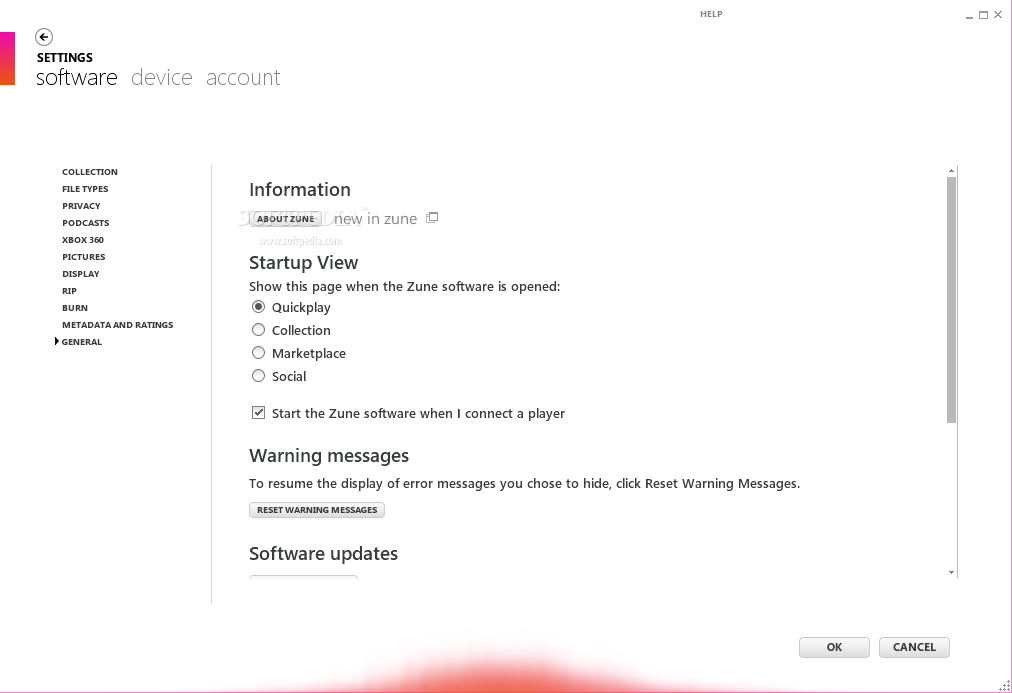Open Metadata and Ratings settings section
This screenshot has height=693, width=1012.
pyautogui.click(x=117, y=325)
